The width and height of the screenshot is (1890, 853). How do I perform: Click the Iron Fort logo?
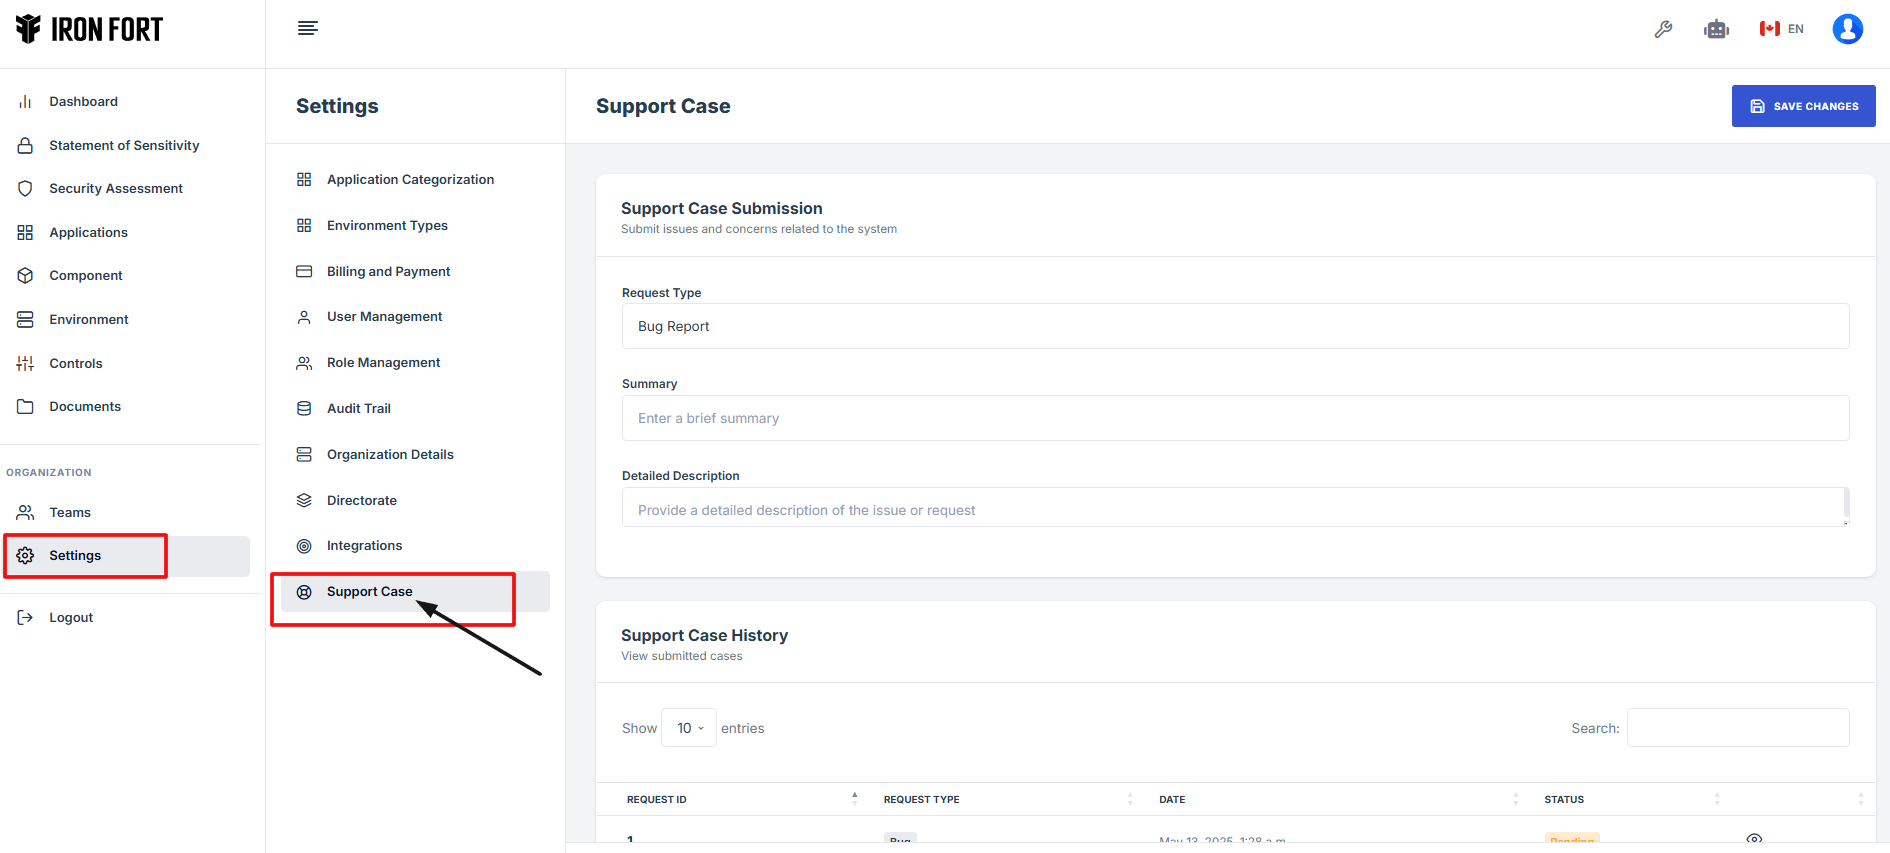89,29
